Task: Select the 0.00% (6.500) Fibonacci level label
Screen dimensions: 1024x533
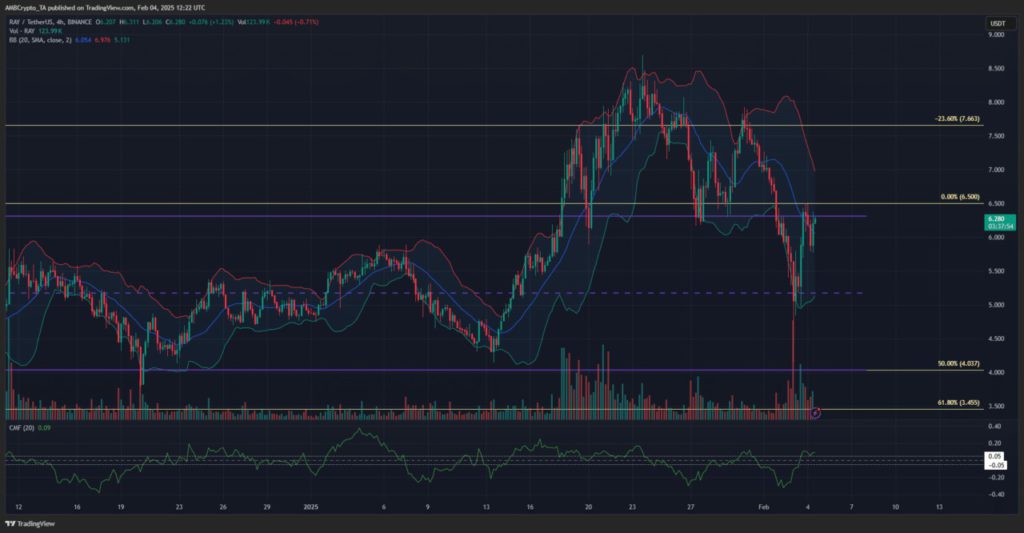Action: pyautogui.click(x=960, y=197)
